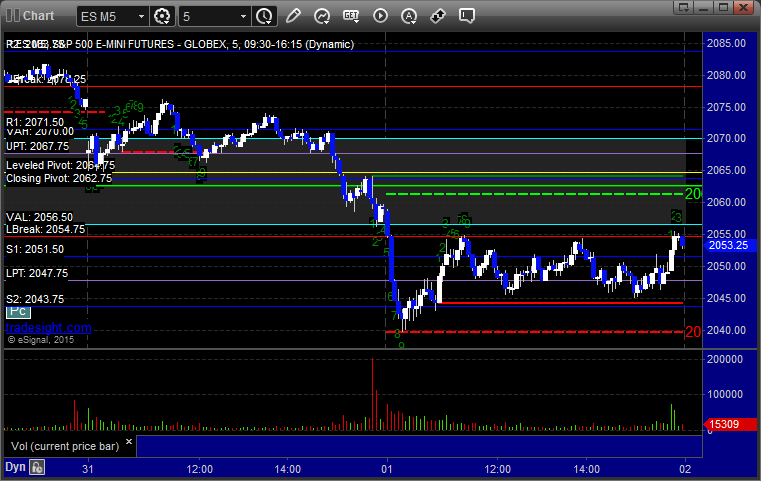Screen dimensions: 761x481
Task: Click the Chart title label
Action: pyautogui.click(x=38, y=16)
